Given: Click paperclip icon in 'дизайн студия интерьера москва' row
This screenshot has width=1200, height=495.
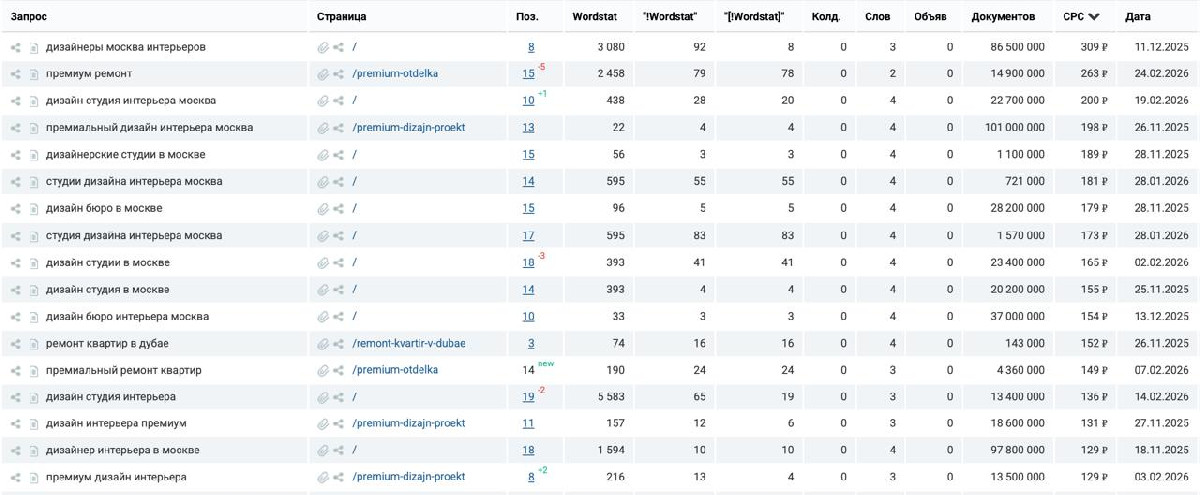Looking at the screenshot, I should pos(323,101).
